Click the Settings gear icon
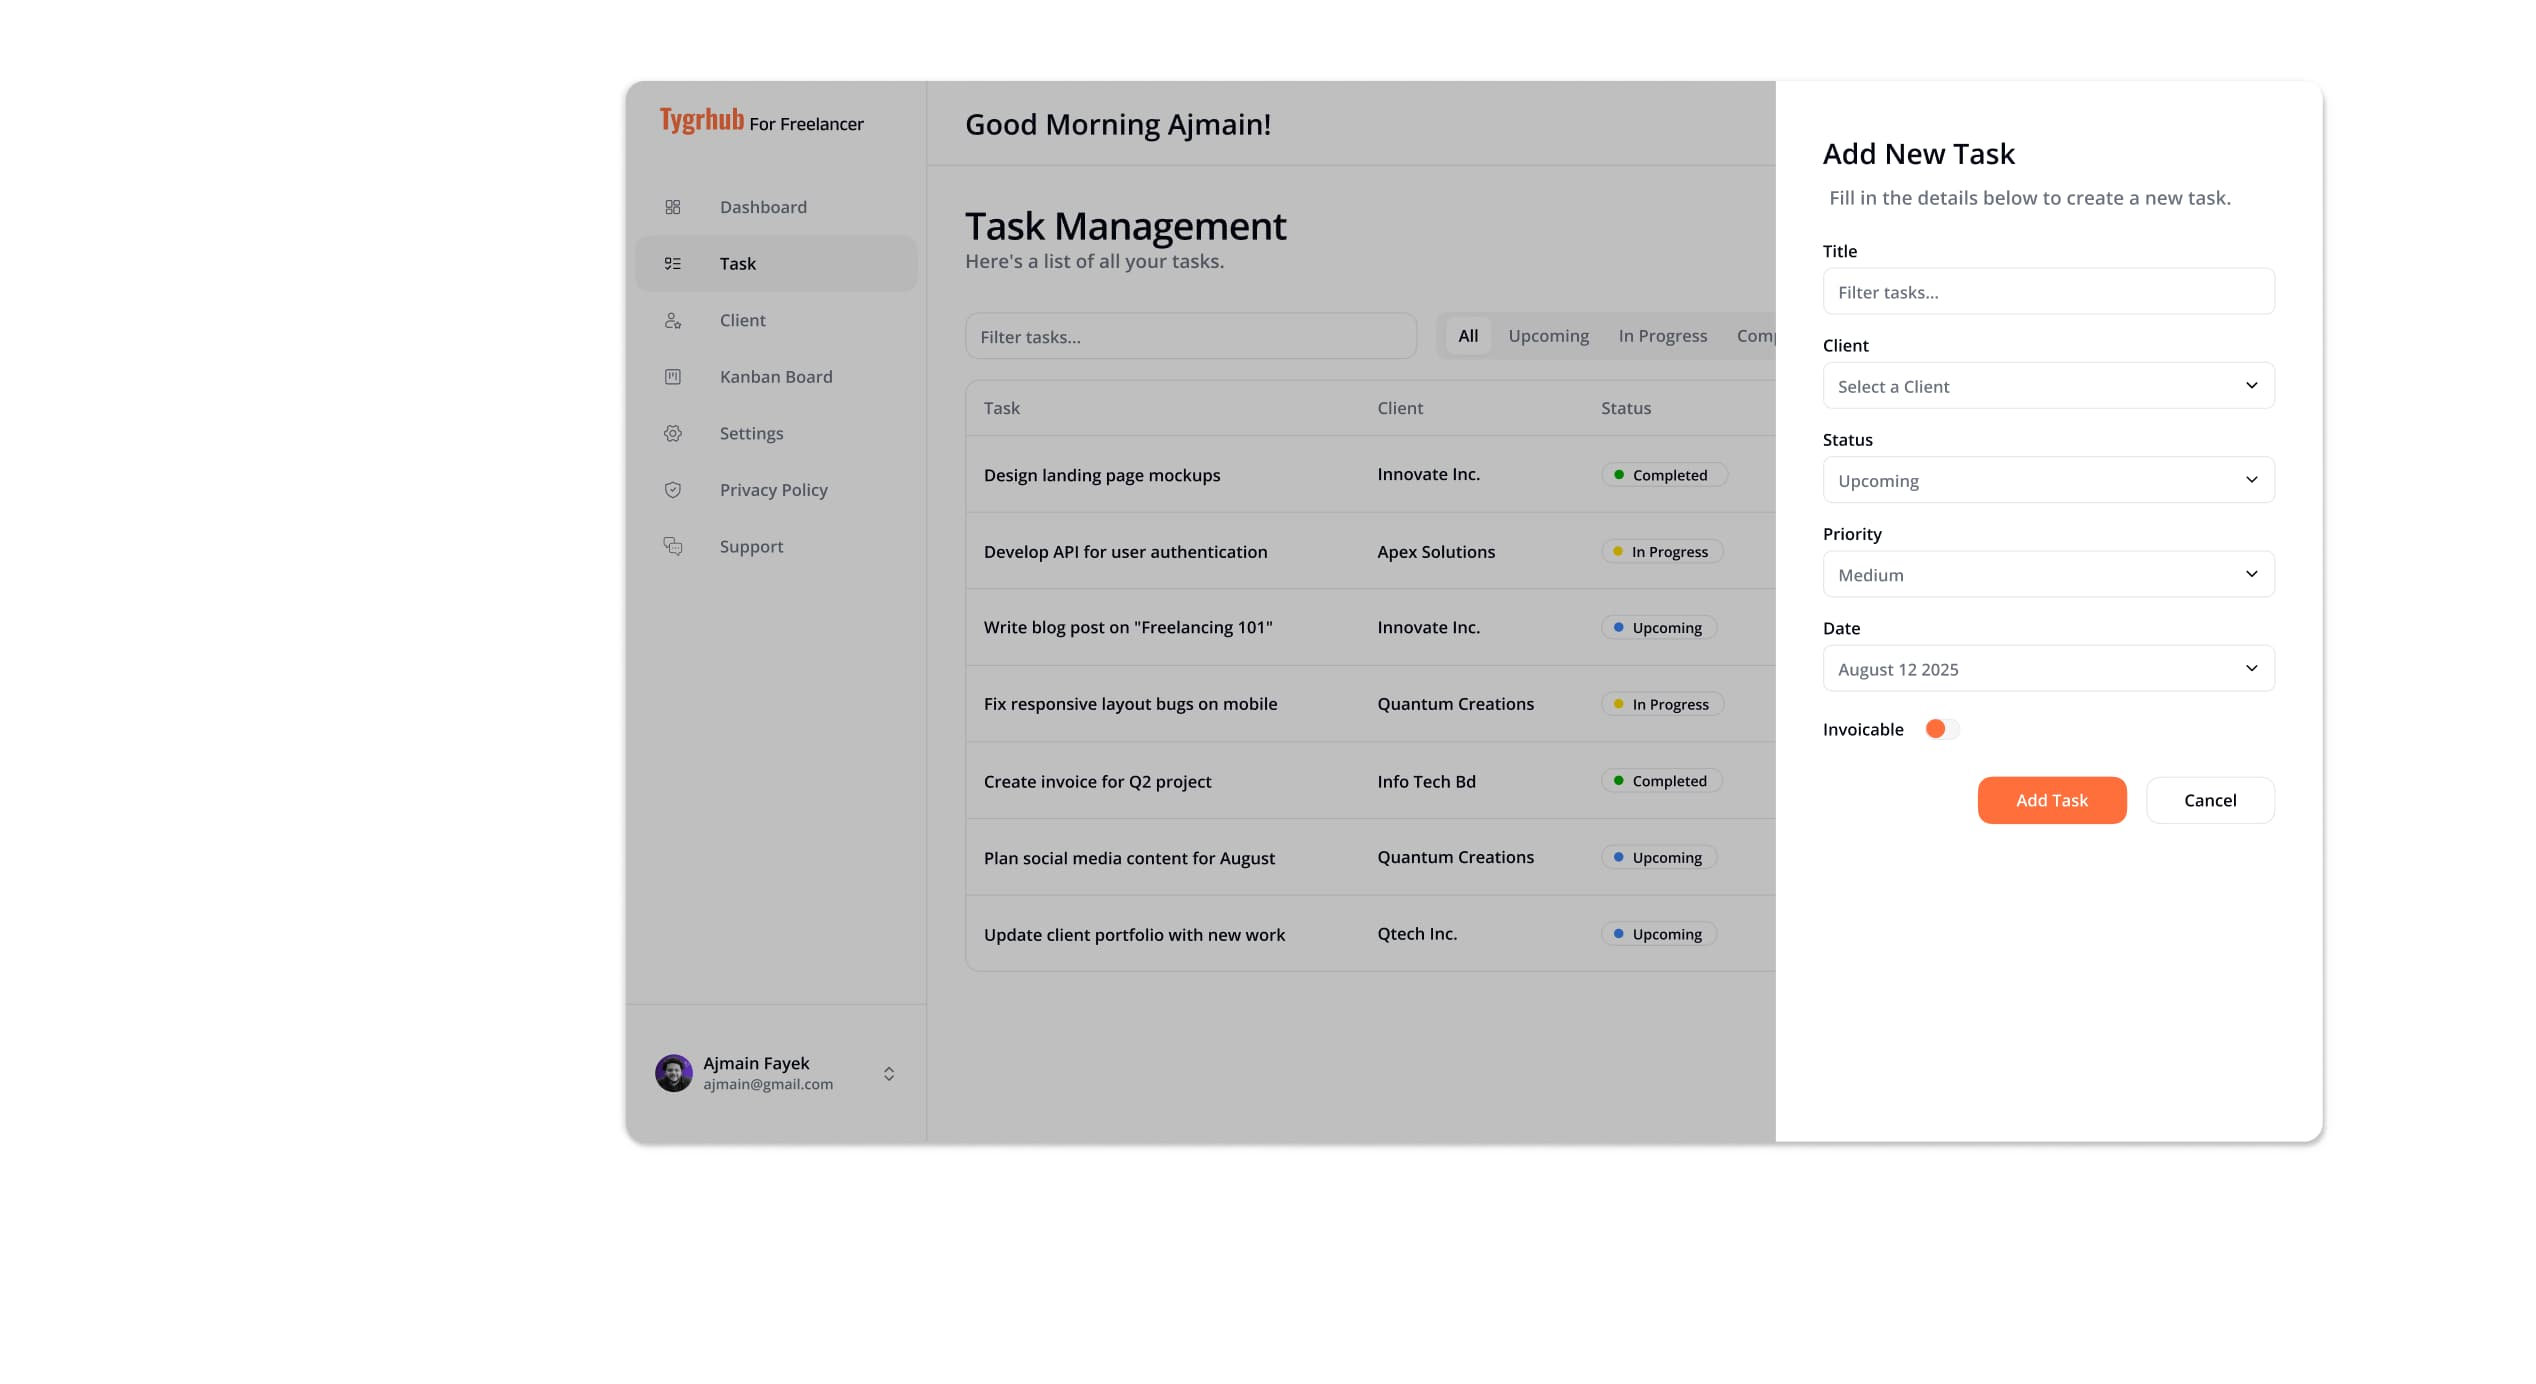The image size is (2536, 1384). [673, 433]
